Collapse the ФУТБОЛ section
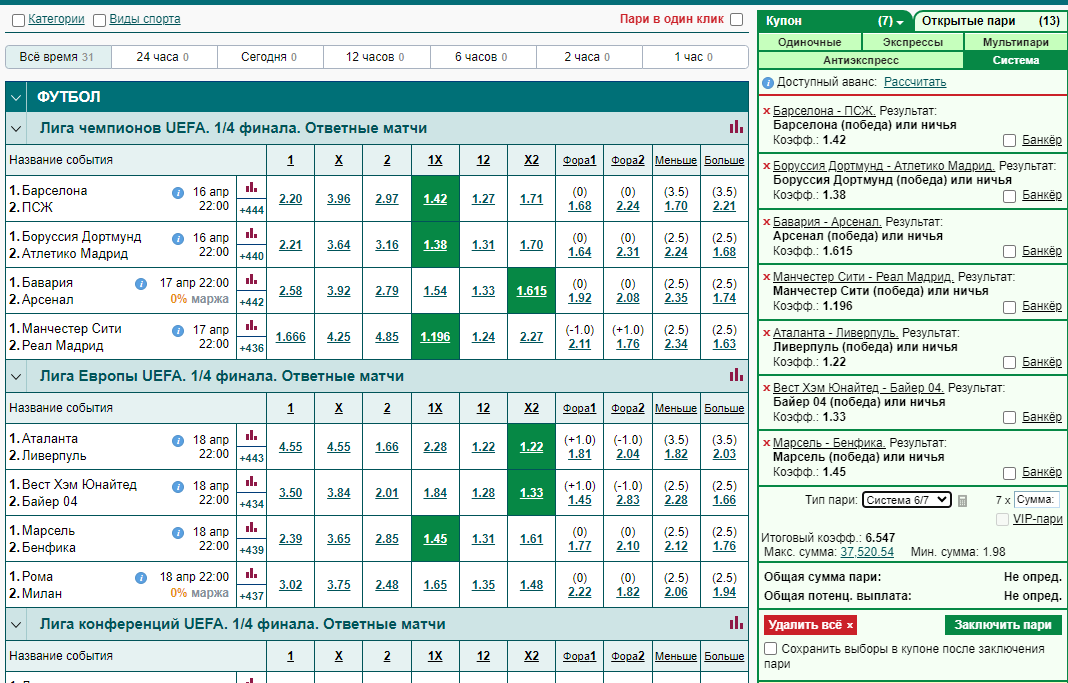This screenshot has height=683, width=1068. pyautogui.click(x=16, y=97)
